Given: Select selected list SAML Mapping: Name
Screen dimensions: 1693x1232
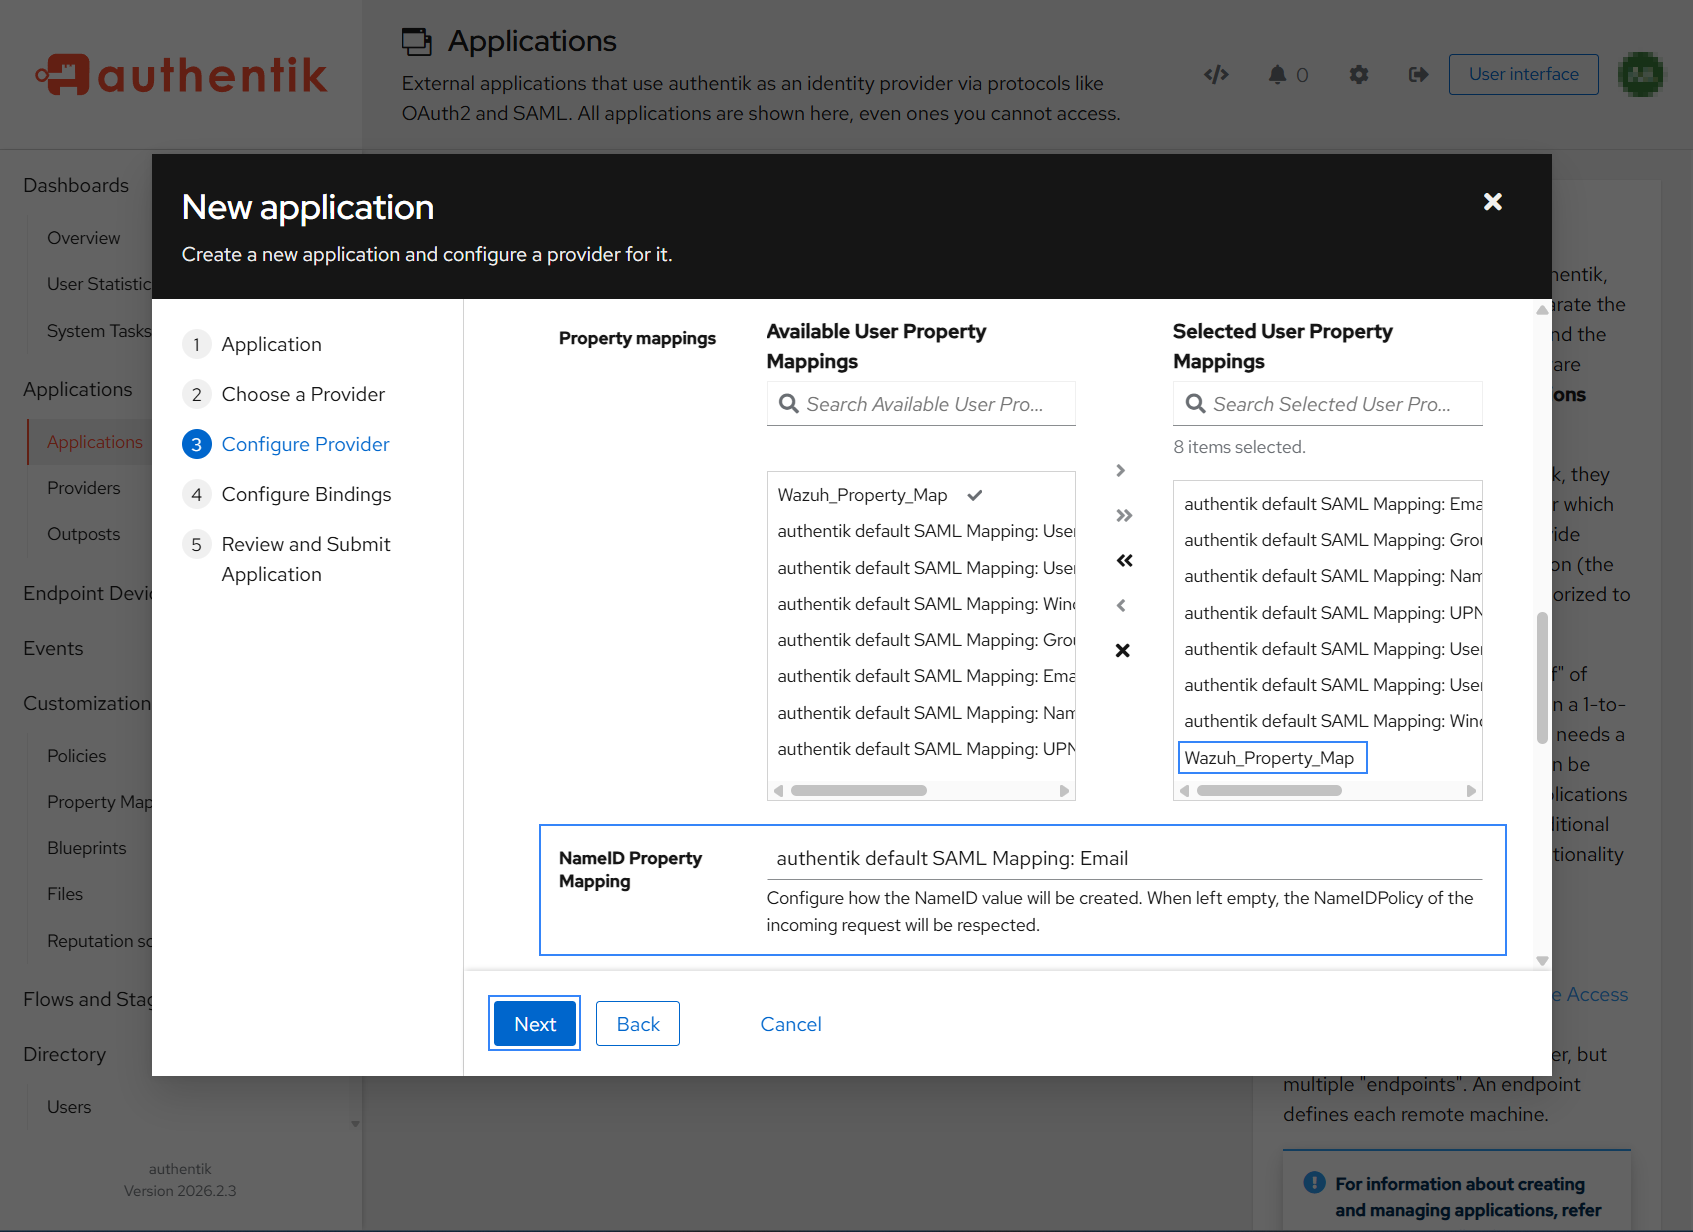Looking at the screenshot, I should tap(1331, 576).
